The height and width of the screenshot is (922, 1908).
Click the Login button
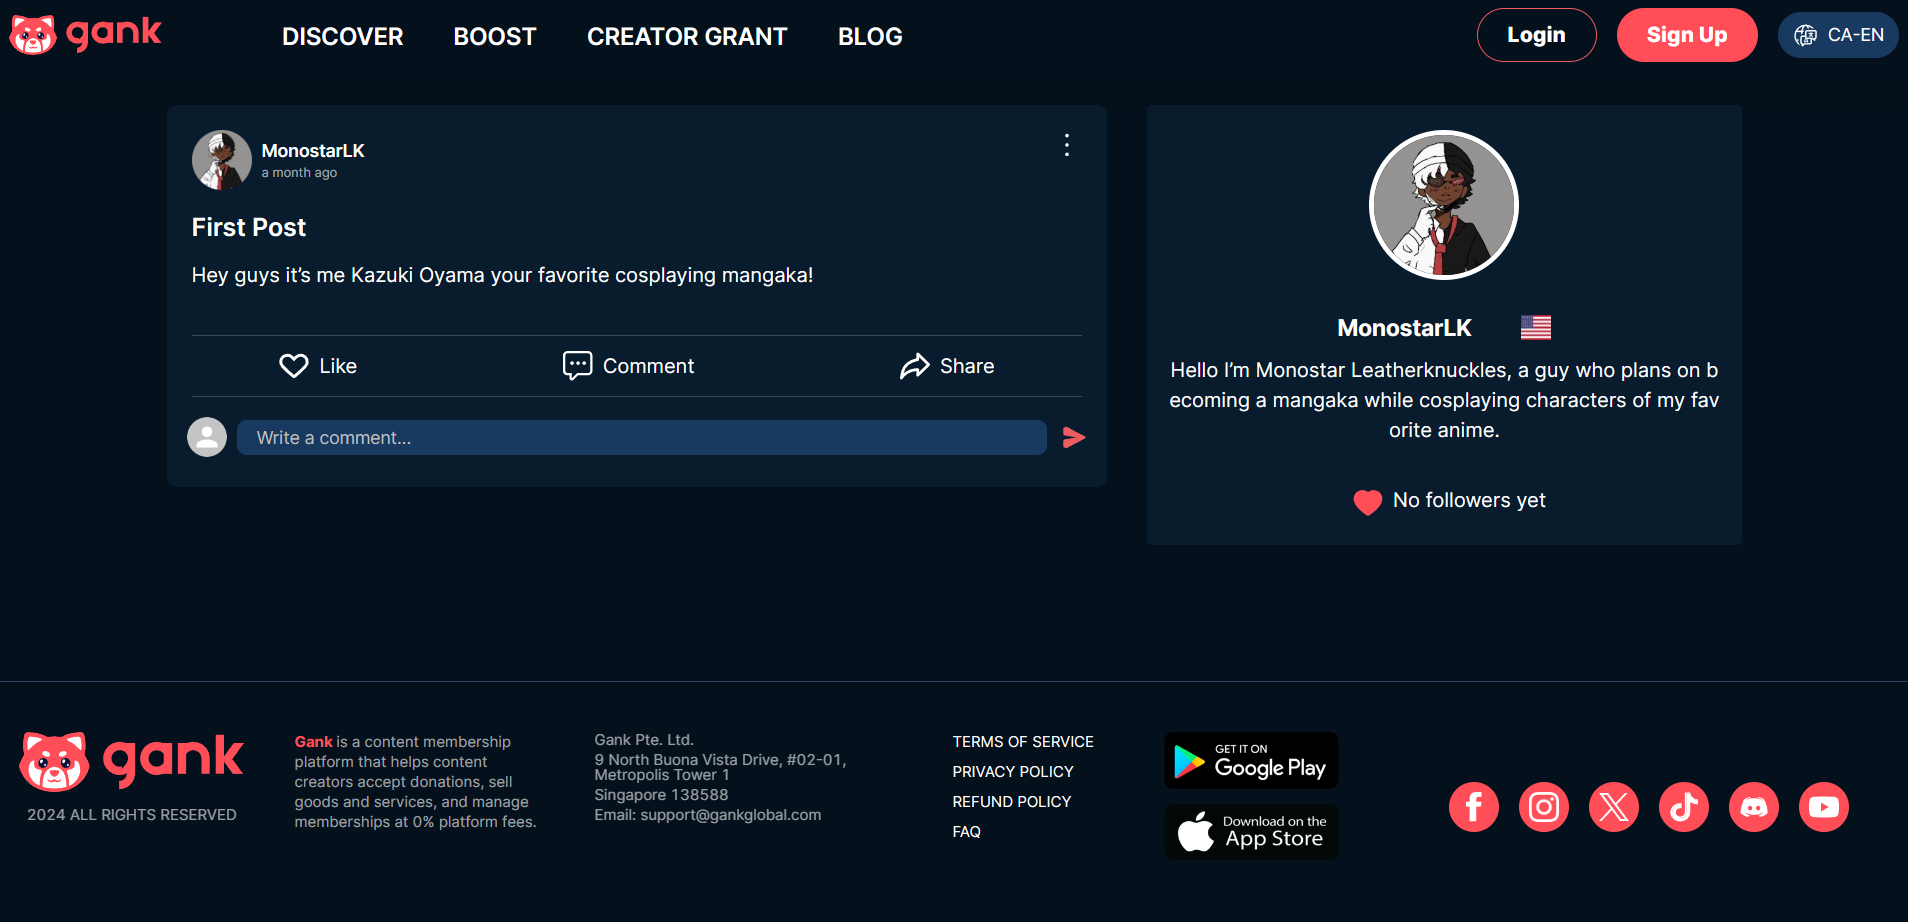pyautogui.click(x=1536, y=35)
